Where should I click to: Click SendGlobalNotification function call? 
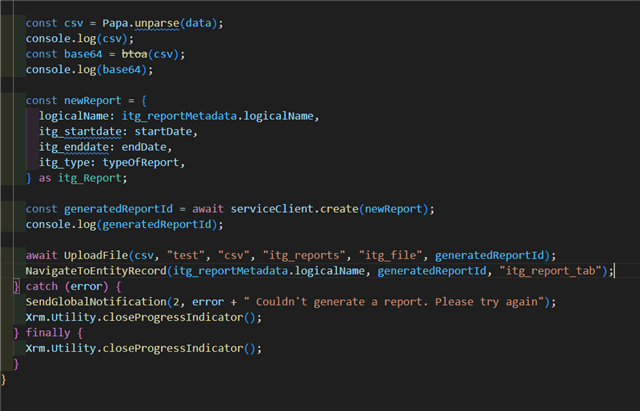tap(96, 302)
